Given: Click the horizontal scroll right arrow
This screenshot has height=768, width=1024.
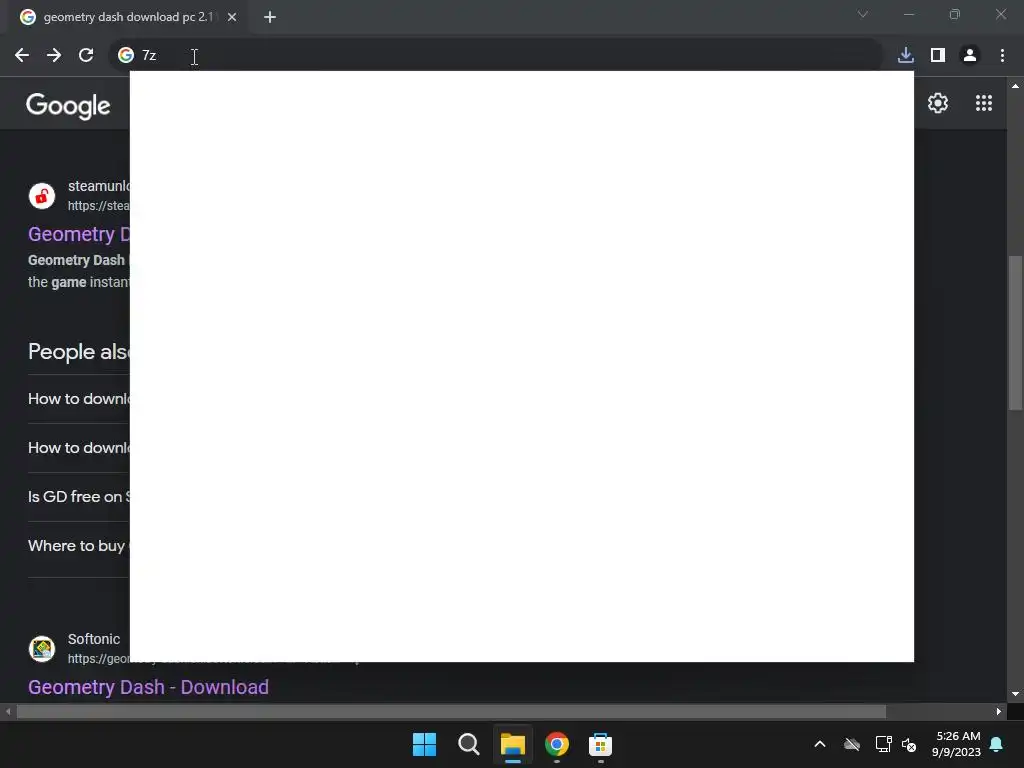Looking at the screenshot, I should 999,711.
